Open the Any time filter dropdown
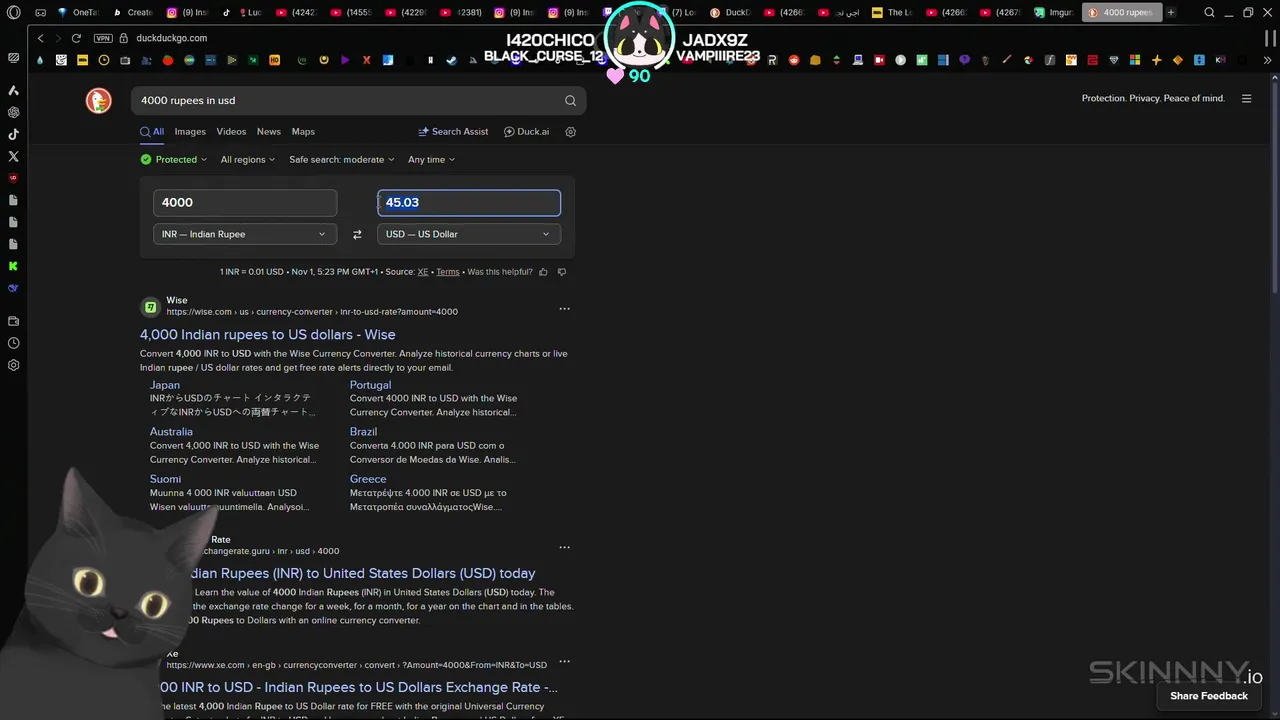 click(x=431, y=160)
